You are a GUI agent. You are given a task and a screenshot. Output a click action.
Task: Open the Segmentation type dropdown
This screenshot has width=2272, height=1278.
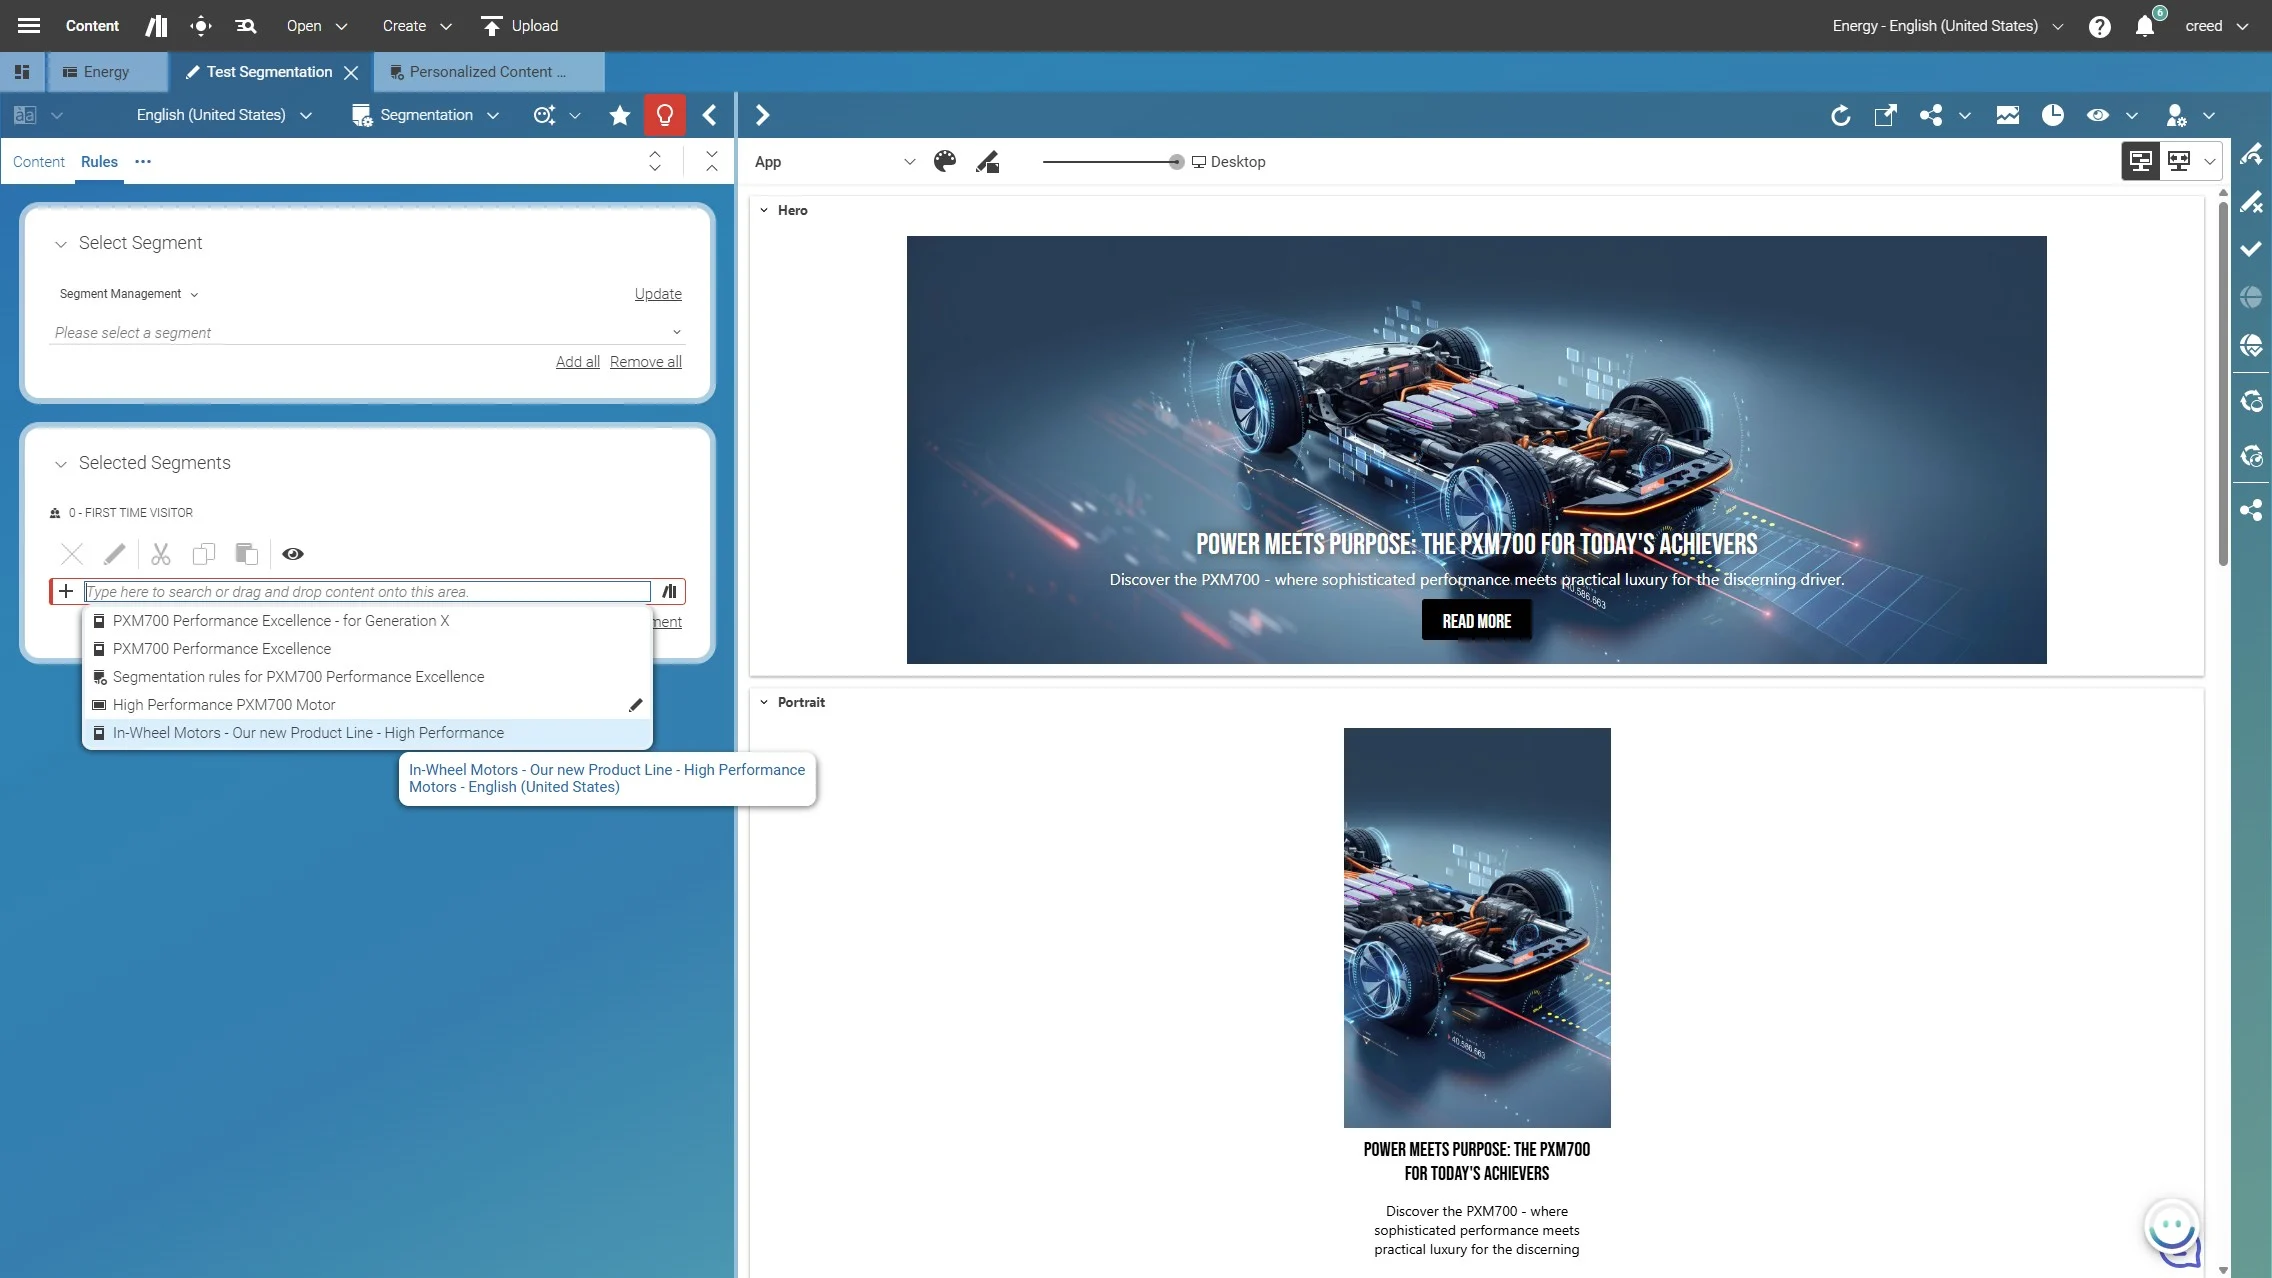426,115
